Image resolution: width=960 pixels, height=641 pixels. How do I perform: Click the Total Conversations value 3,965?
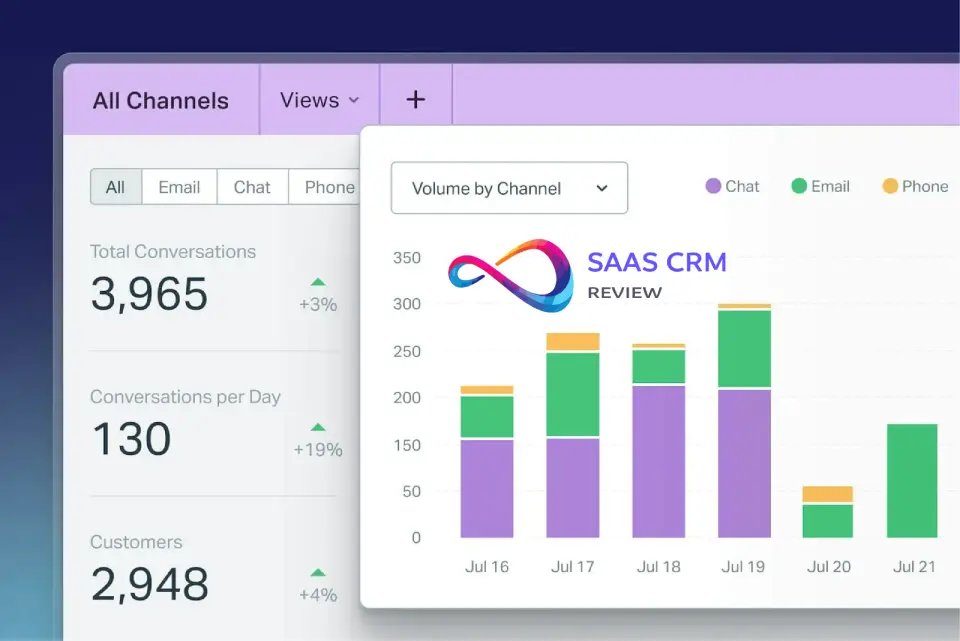149,294
